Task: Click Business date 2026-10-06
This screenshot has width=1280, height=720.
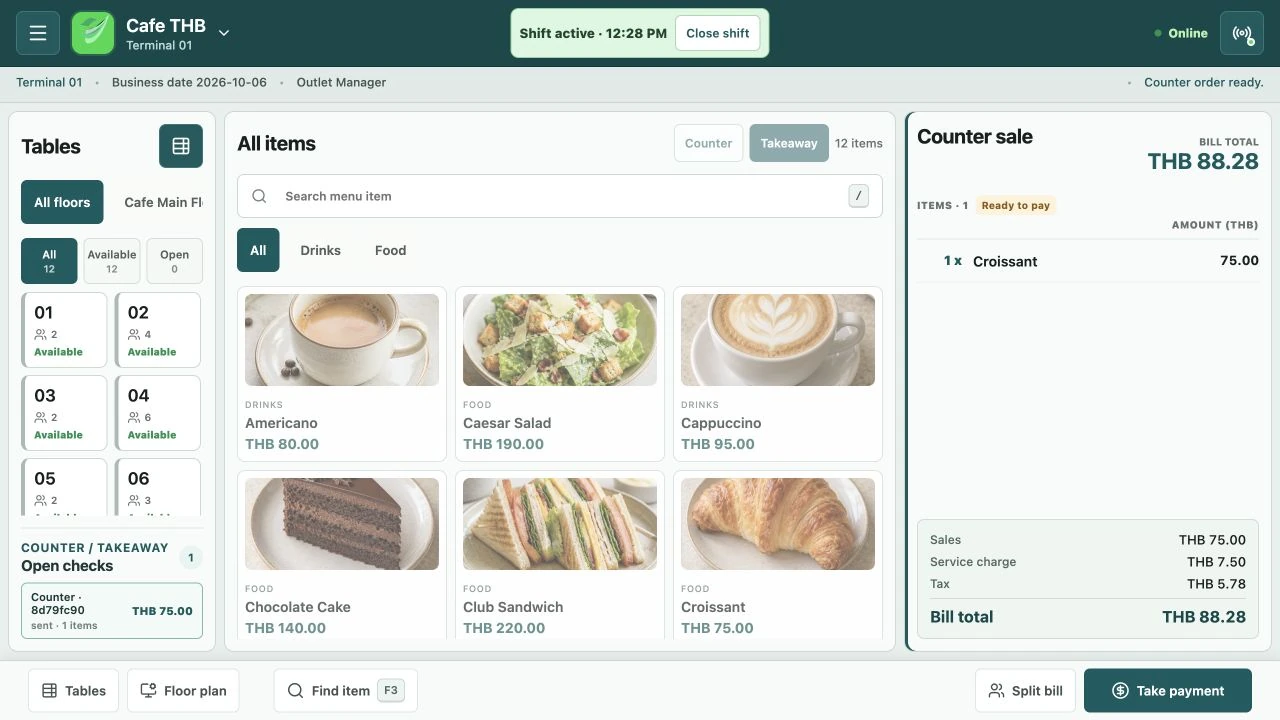Action: [189, 82]
